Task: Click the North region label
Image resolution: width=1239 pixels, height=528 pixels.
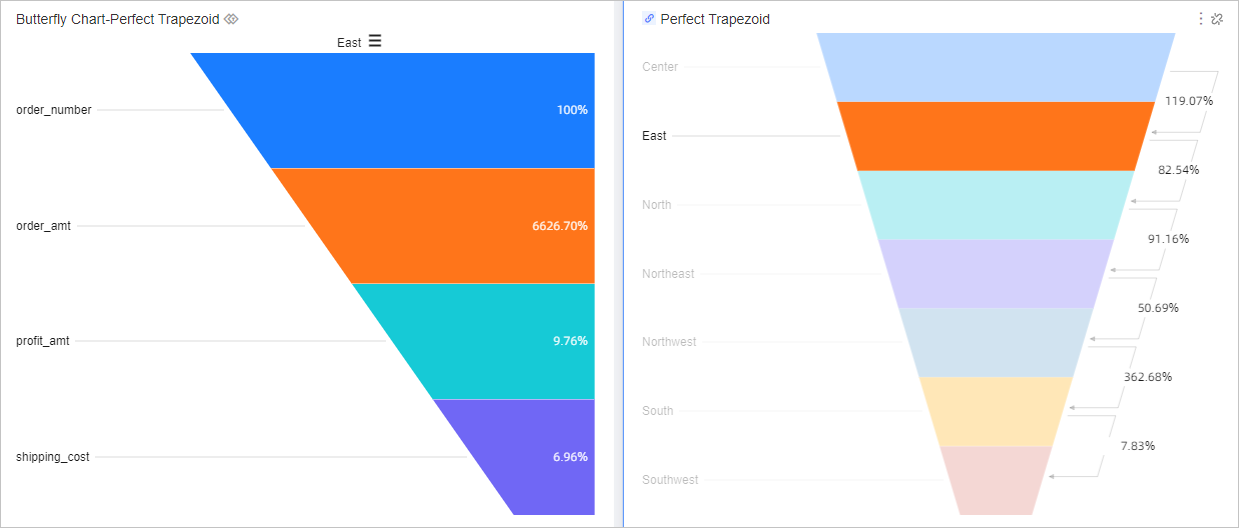Action: [x=657, y=205]
